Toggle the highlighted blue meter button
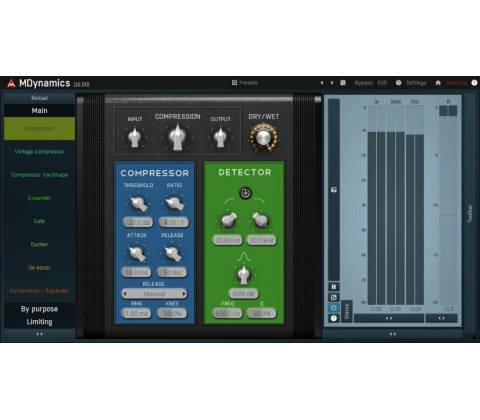The width and height of the screenshot is (480, 420). point(334,308)
